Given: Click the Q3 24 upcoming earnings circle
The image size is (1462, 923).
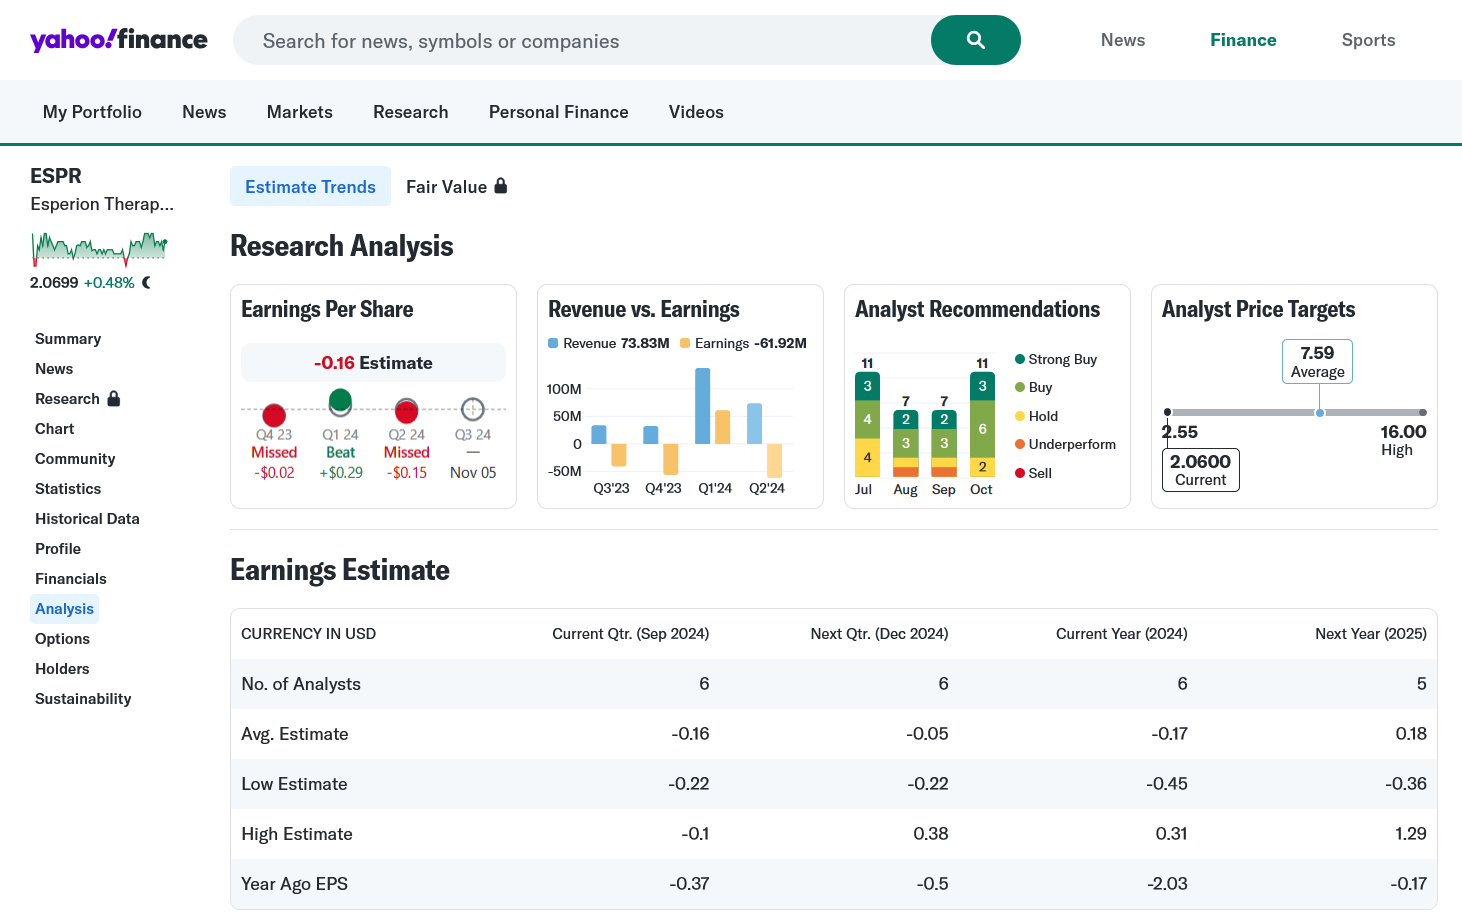Looking at the screenshot, I should (472, 409).
